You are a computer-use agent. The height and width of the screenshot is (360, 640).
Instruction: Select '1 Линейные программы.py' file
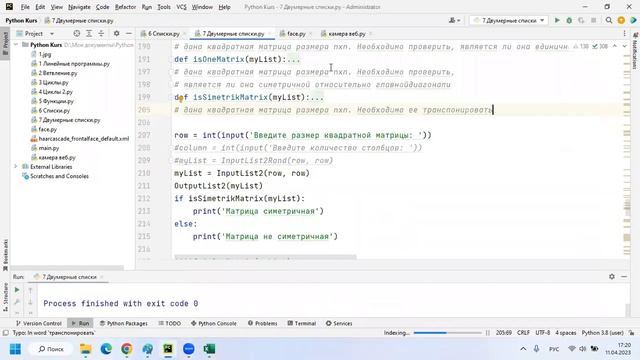[71, 64]
